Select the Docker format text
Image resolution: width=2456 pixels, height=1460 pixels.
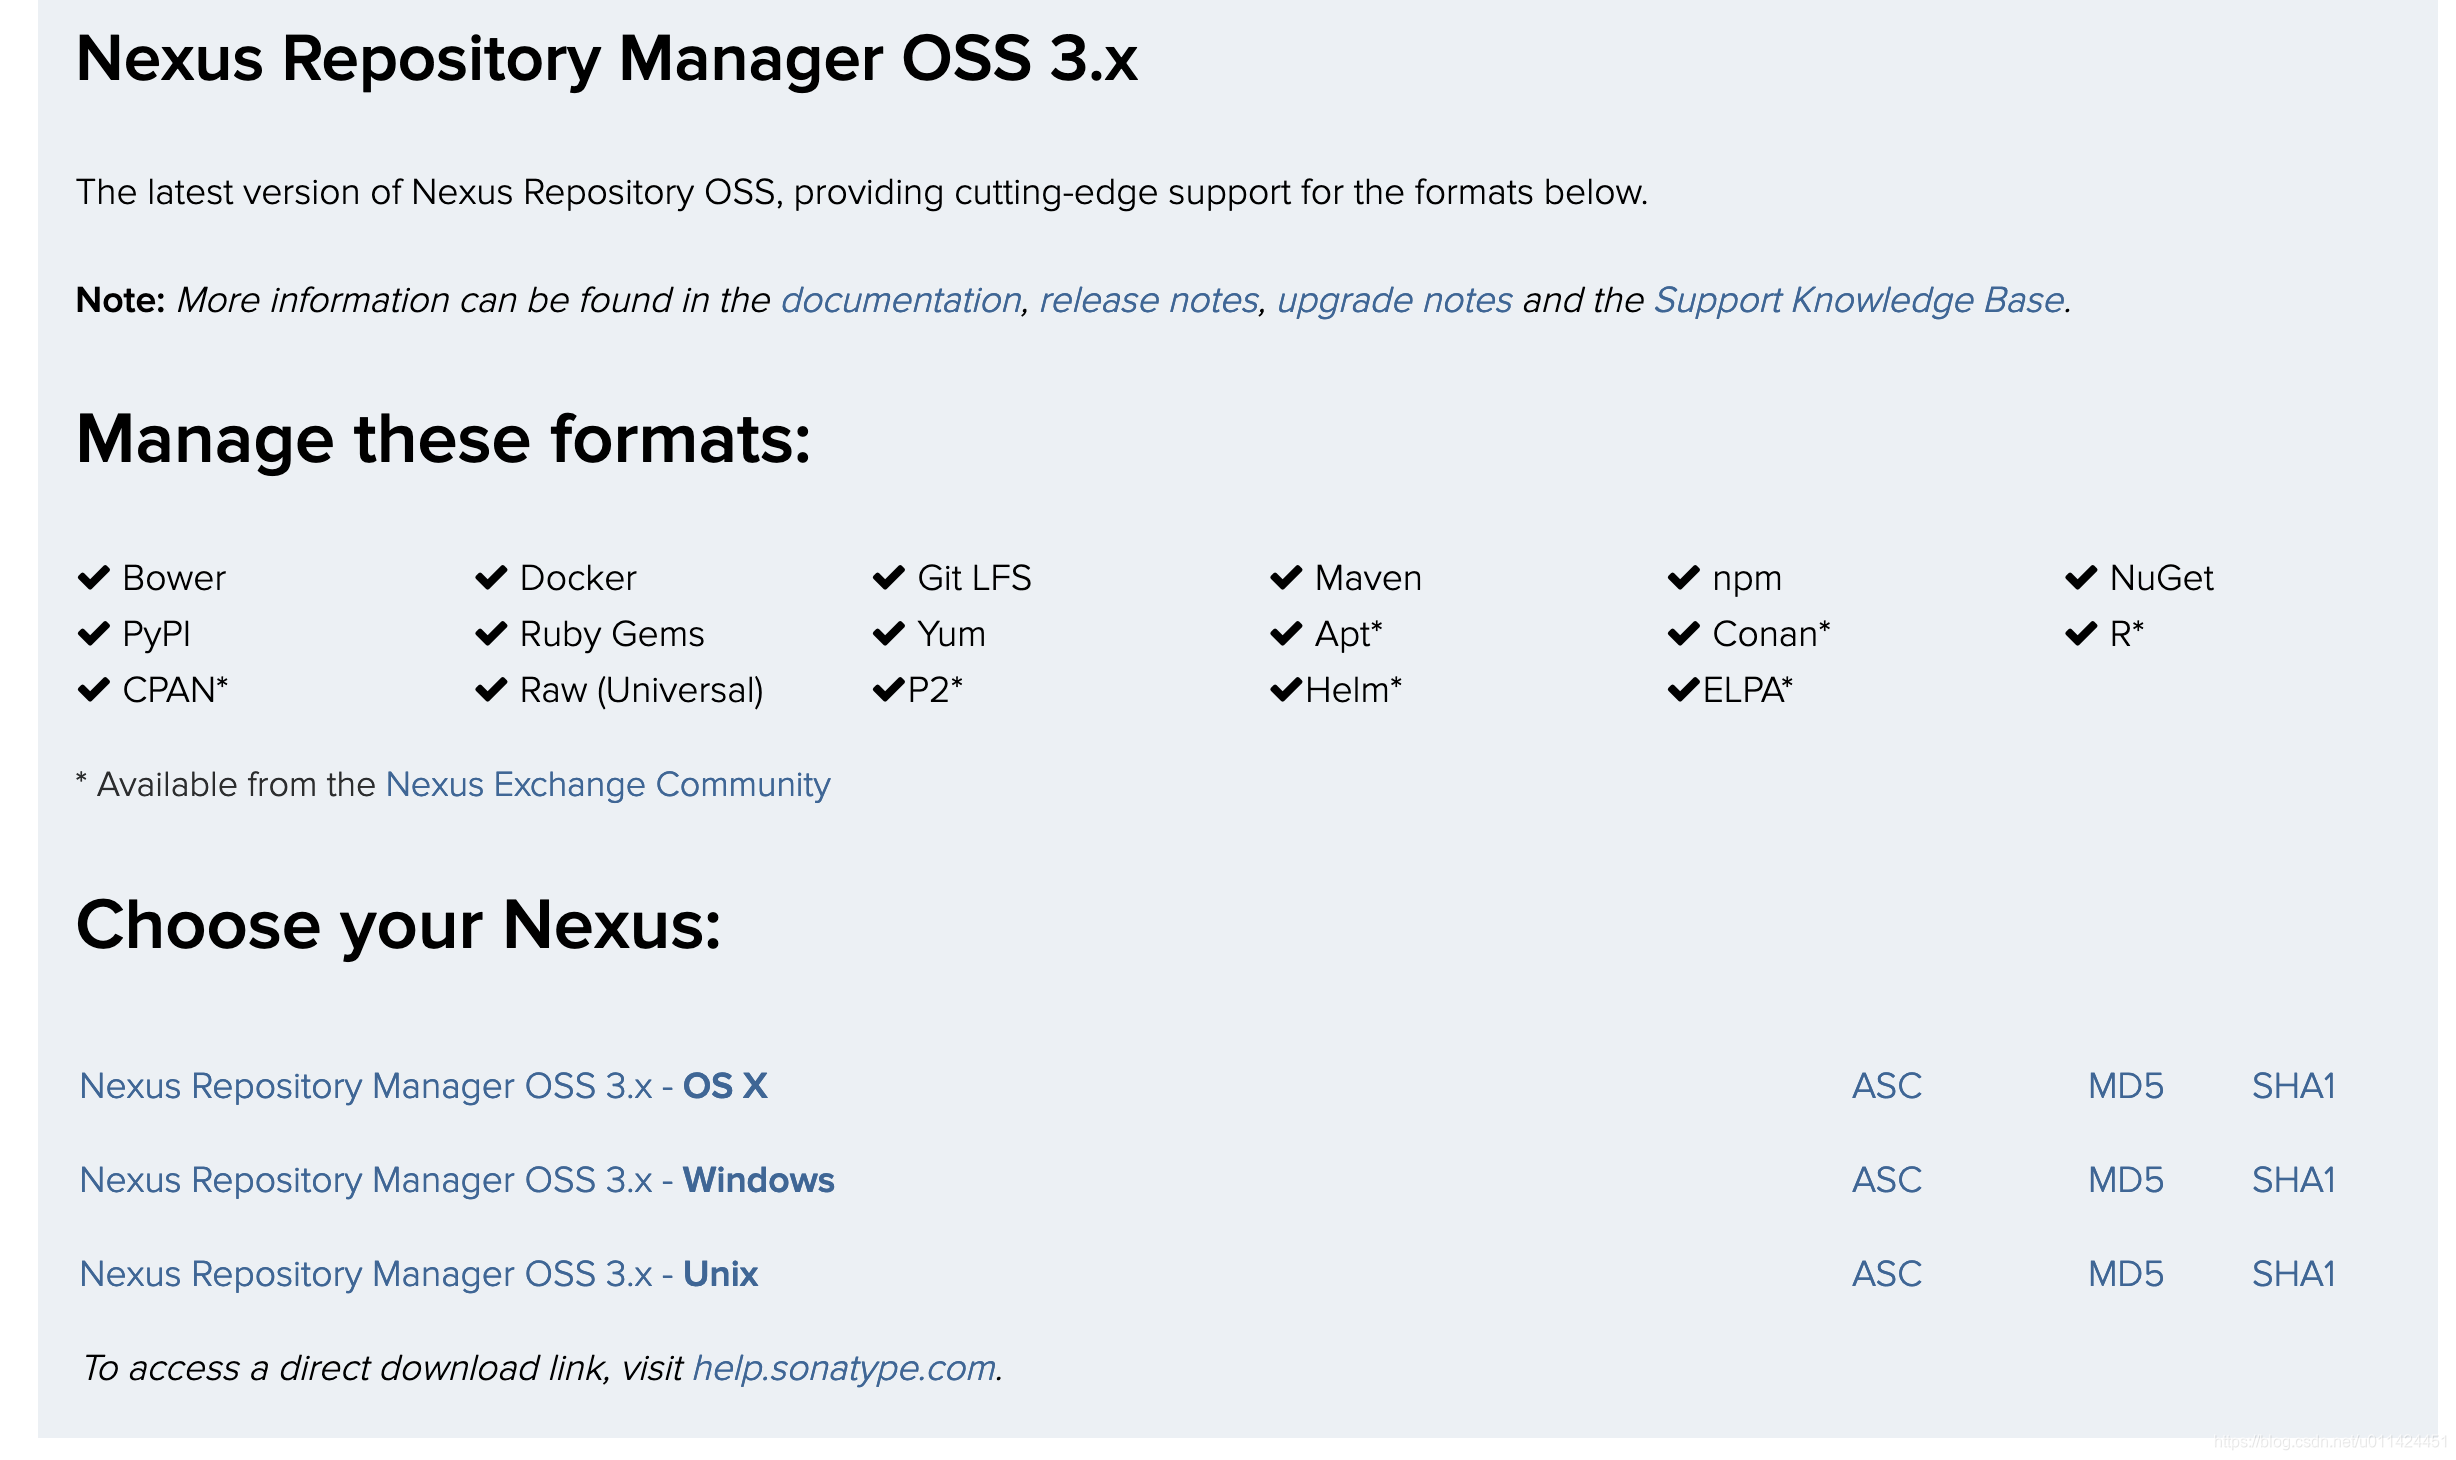pos(578,578)
